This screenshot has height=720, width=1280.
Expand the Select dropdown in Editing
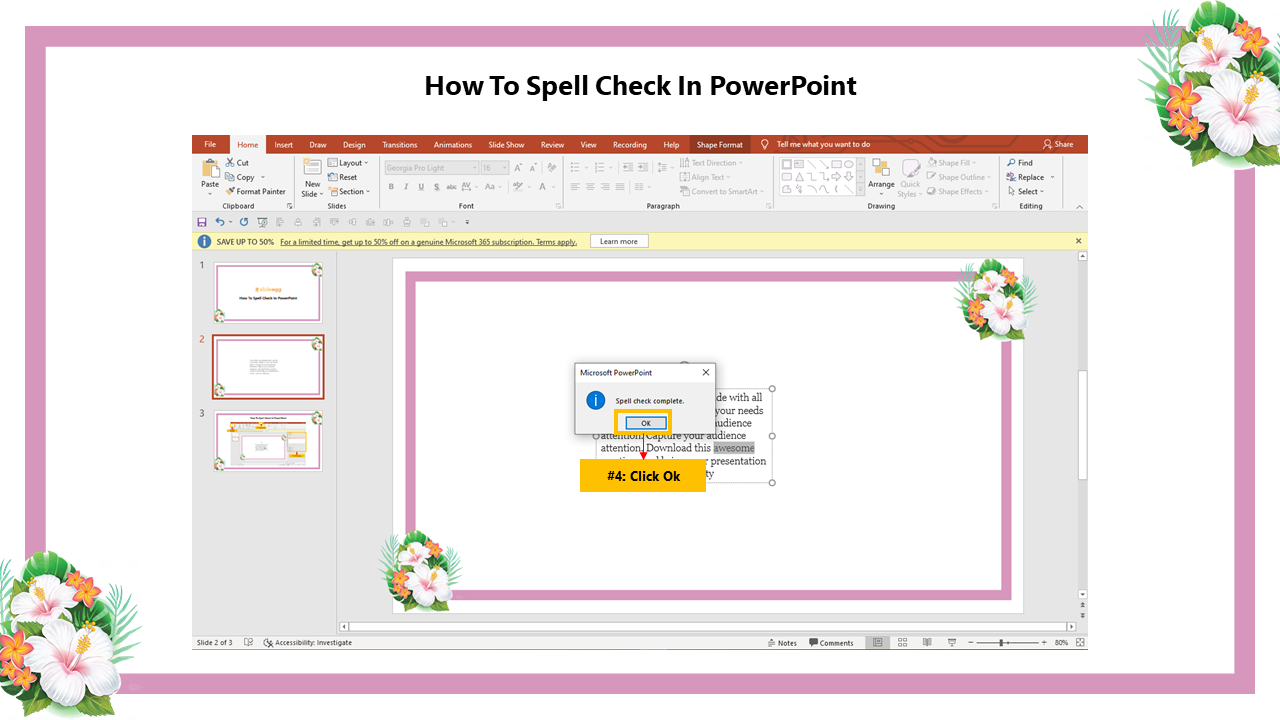(1026, 191)
